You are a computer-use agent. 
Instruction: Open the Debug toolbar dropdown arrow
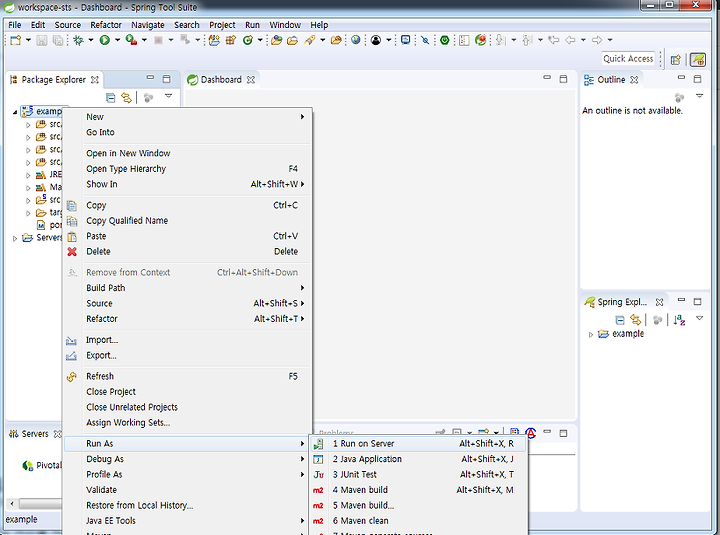(x=91, y=40)
